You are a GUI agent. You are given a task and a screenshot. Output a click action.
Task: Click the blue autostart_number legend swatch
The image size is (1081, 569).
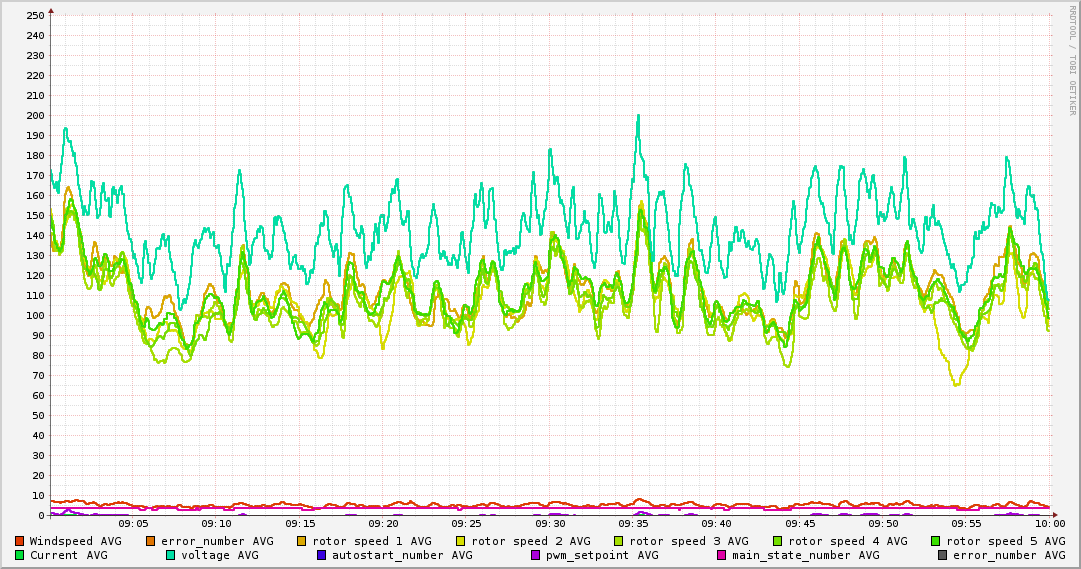(322, 555)
